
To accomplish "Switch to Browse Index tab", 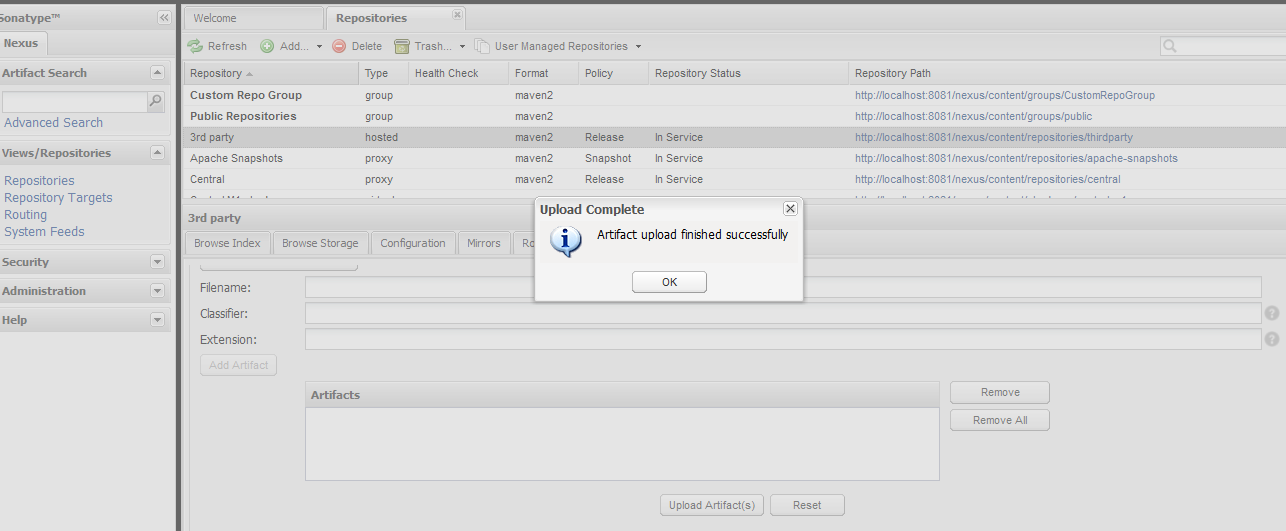I will point(227,243).
